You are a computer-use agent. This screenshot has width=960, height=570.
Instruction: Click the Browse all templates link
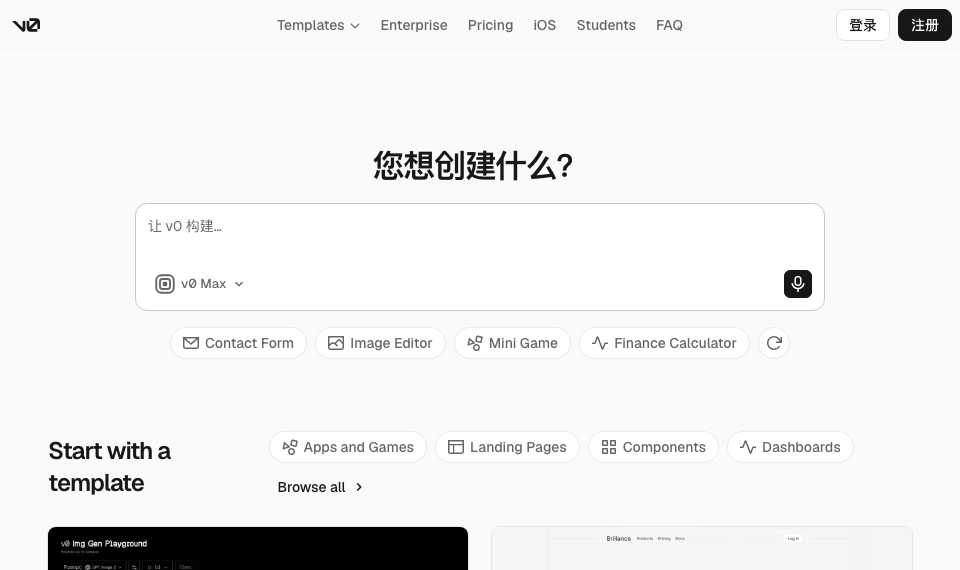point(320,487)
